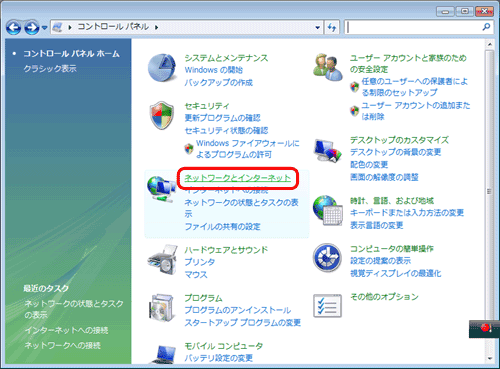Open モバイル コンピュータ category link
Screen dimensions: 500x369
[224, 346]
